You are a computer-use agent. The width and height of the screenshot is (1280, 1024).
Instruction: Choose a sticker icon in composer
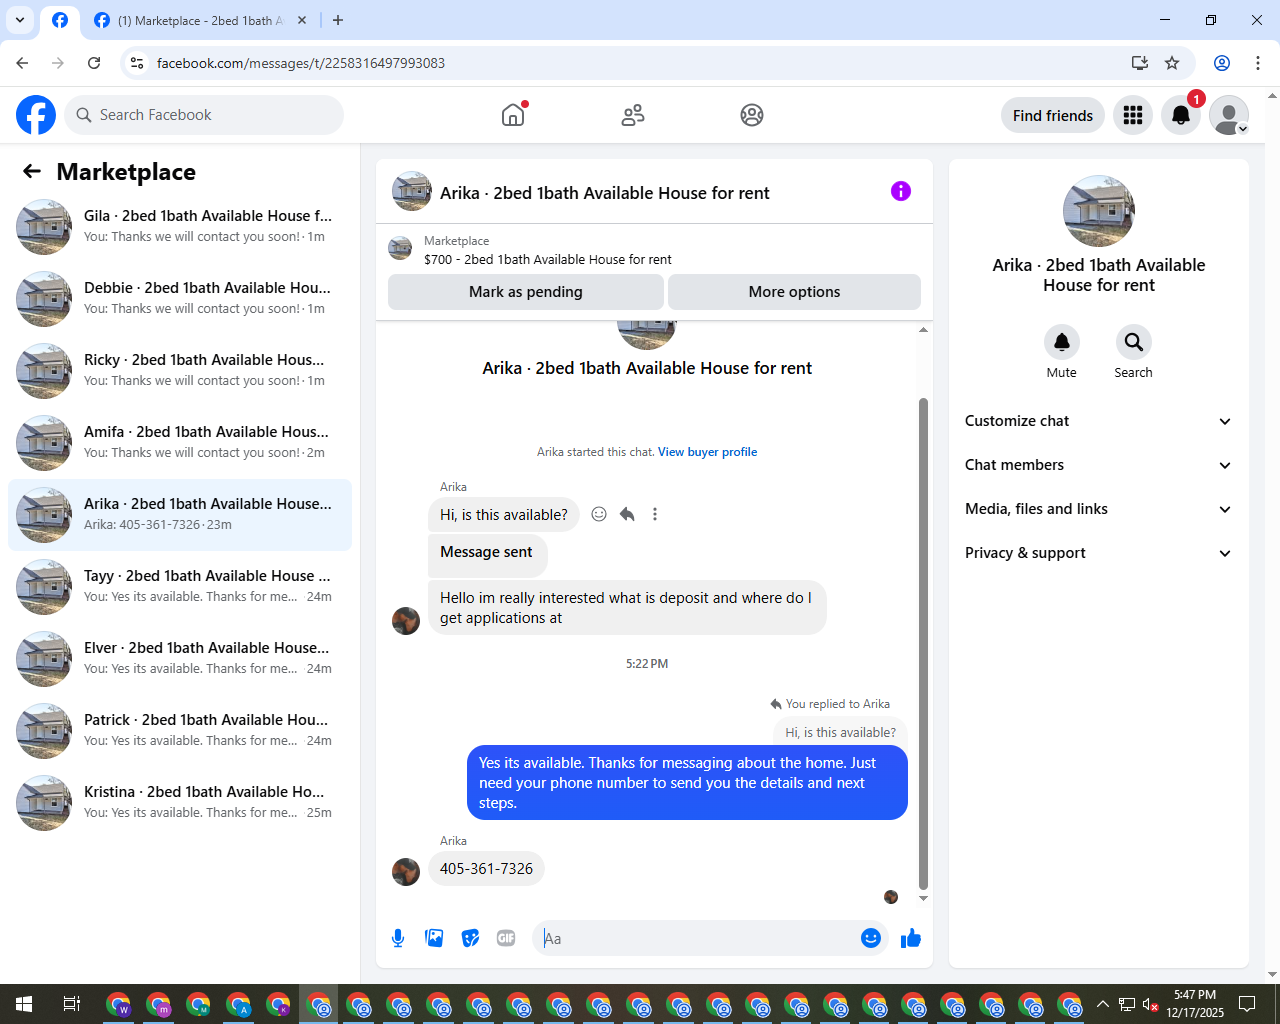[x=470, y=938]
